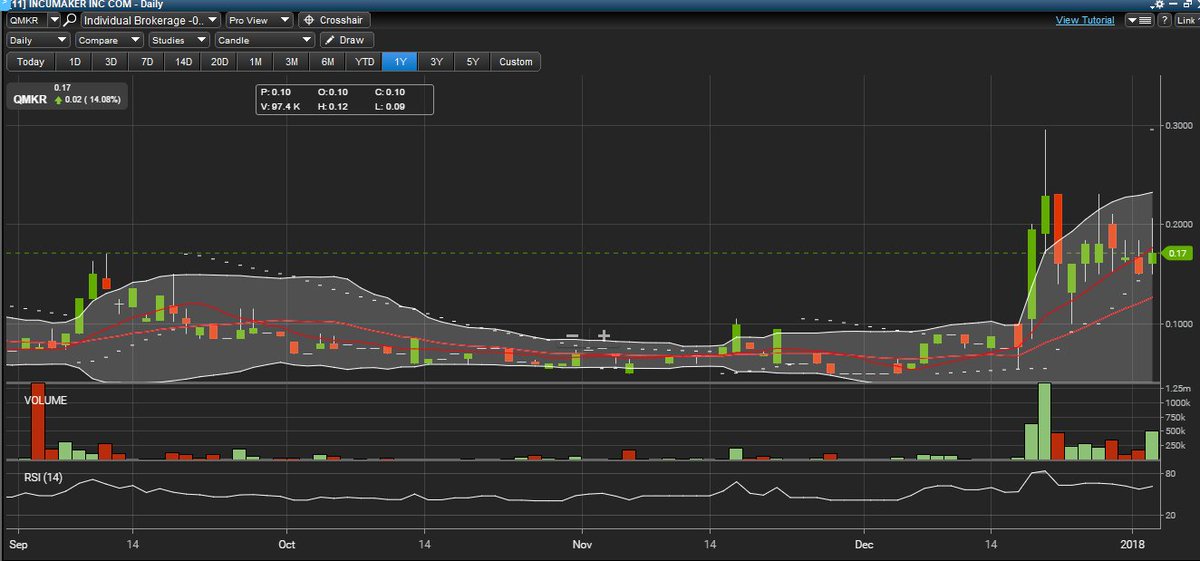1200x561 pixels.
Task: Select the Today time range
Action: [x=30, y=62]
